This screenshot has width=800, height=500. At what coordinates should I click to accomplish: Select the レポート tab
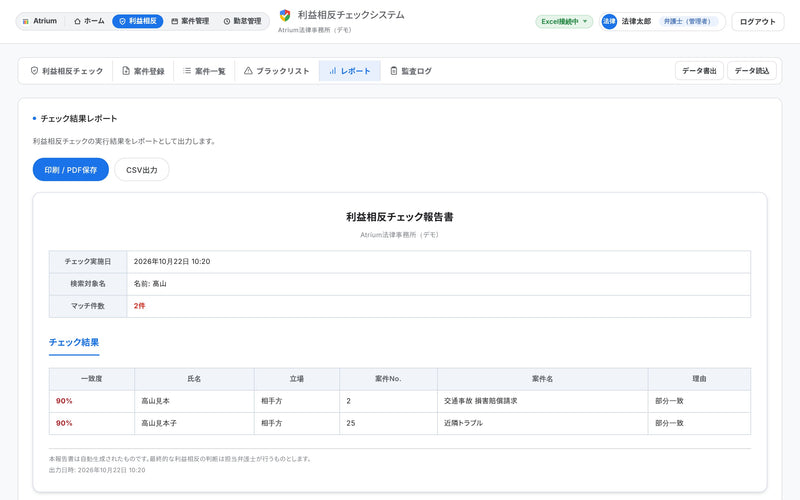(x=349, y=71)
